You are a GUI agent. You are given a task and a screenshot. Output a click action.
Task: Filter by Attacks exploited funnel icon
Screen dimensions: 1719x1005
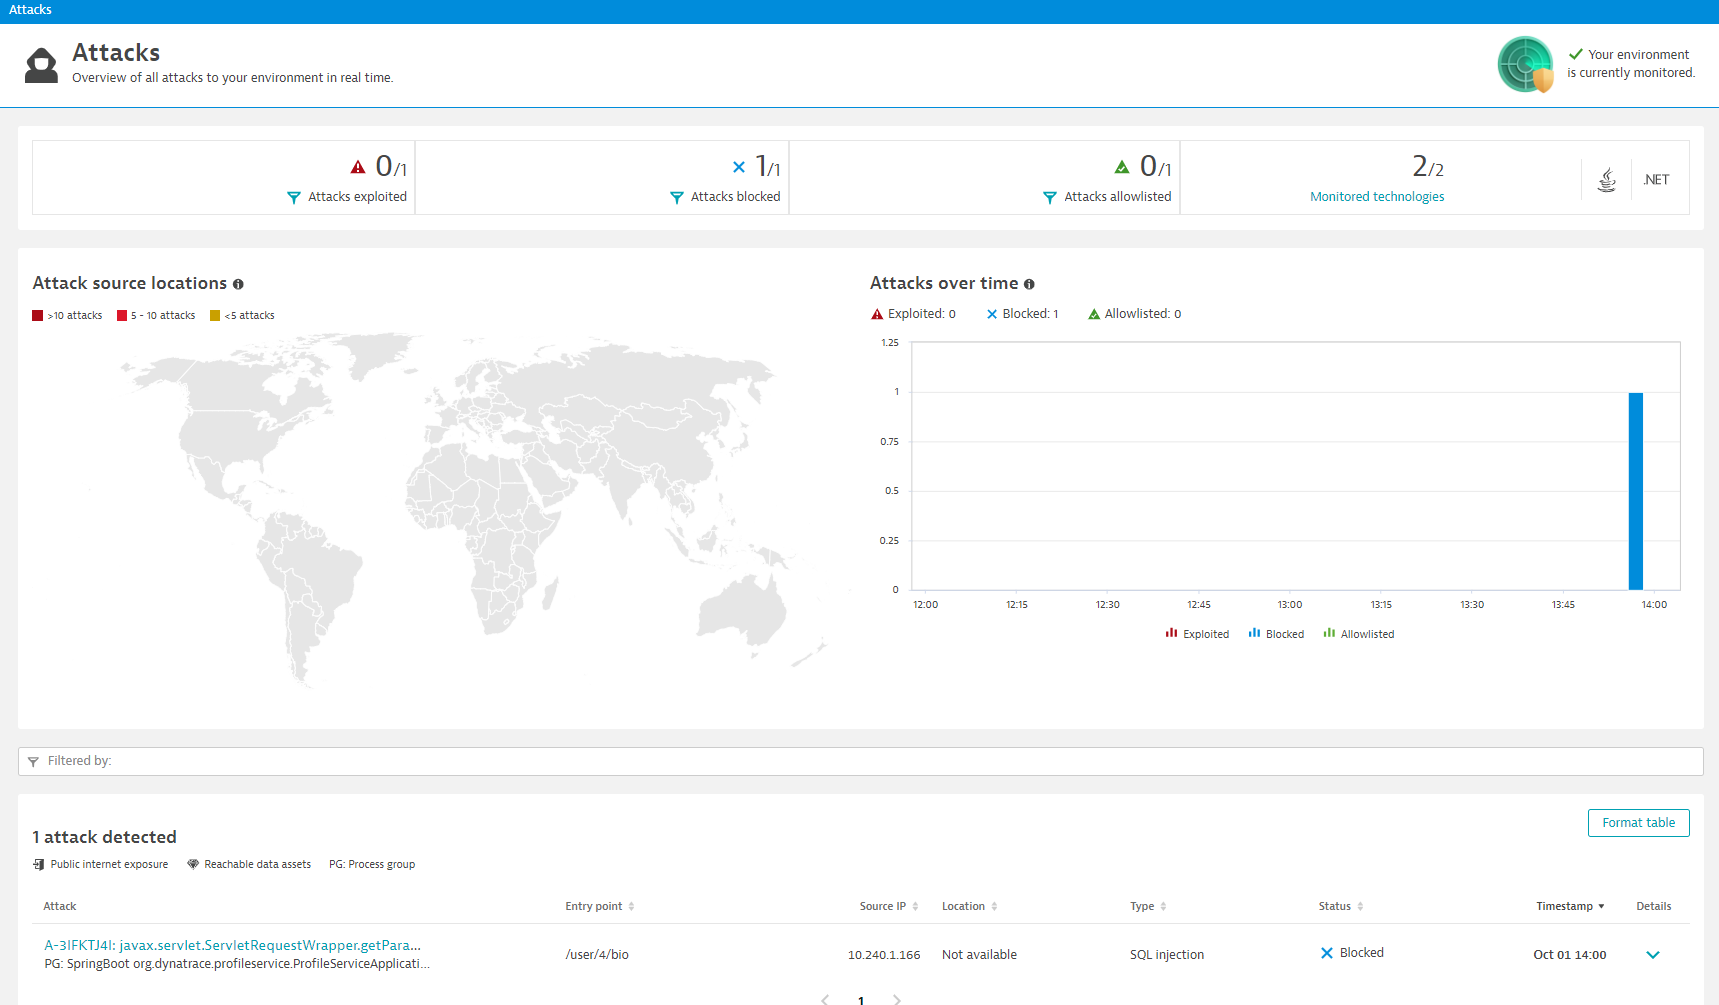point(293,198)
